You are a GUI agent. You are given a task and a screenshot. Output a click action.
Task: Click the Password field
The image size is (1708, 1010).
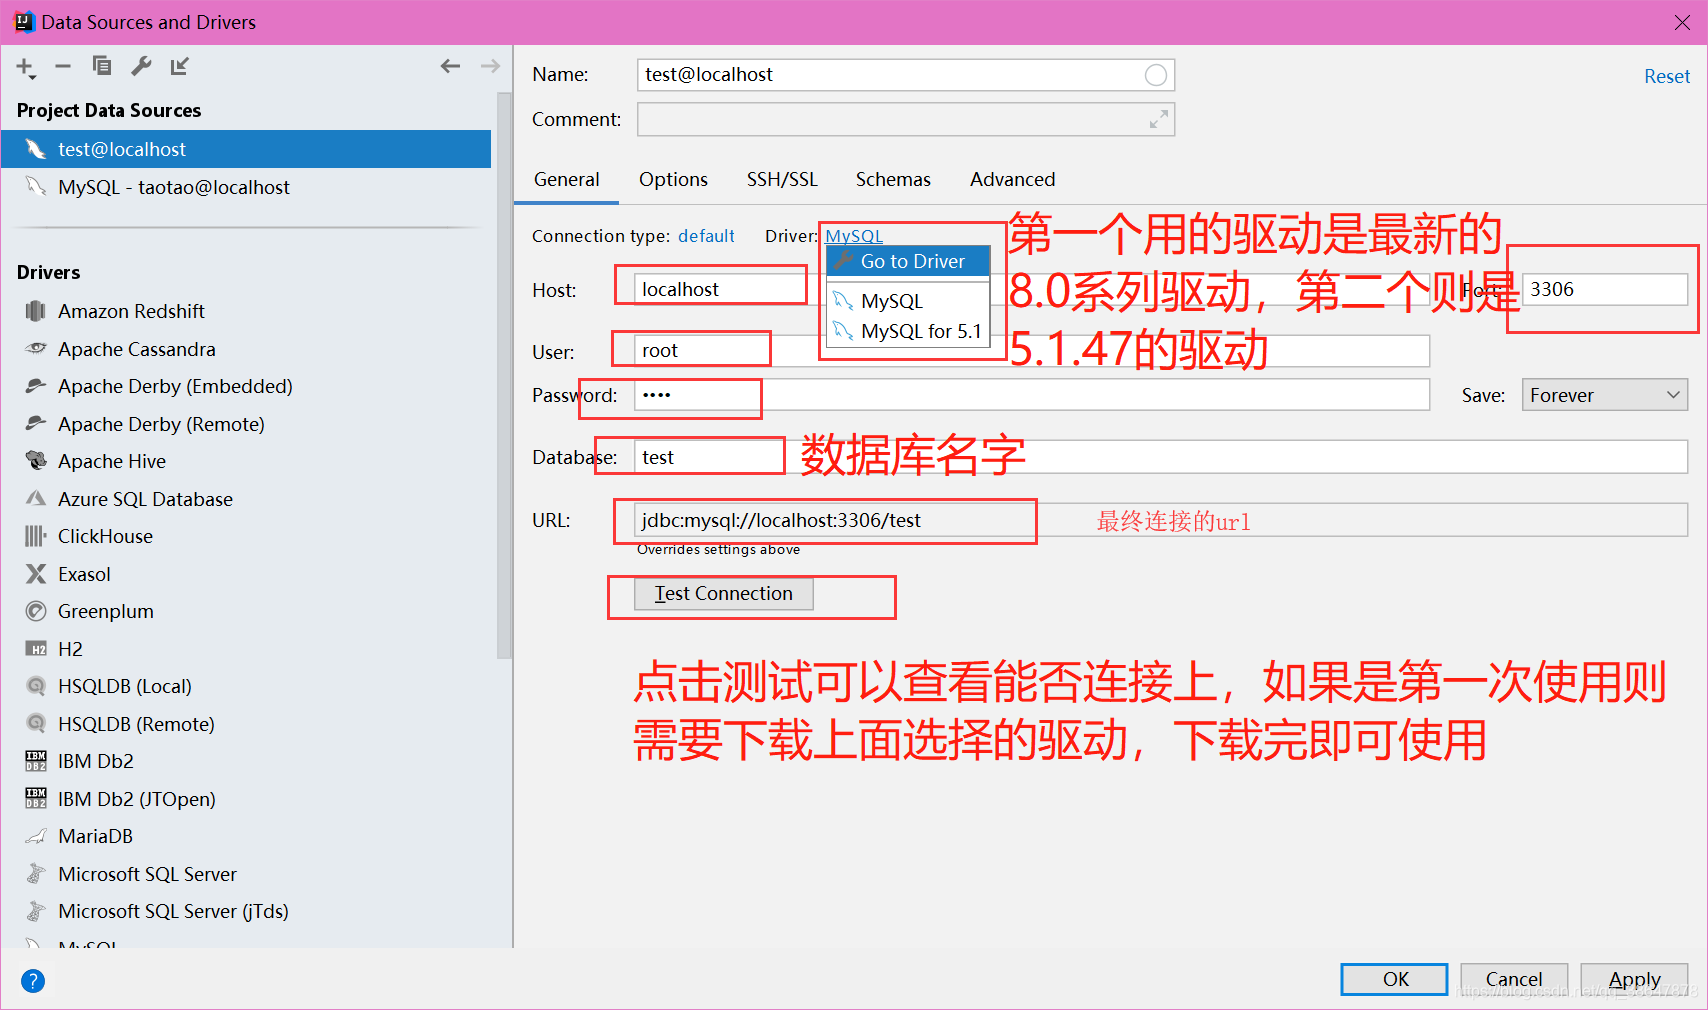pyautogui.click(x=1031, y=395)
